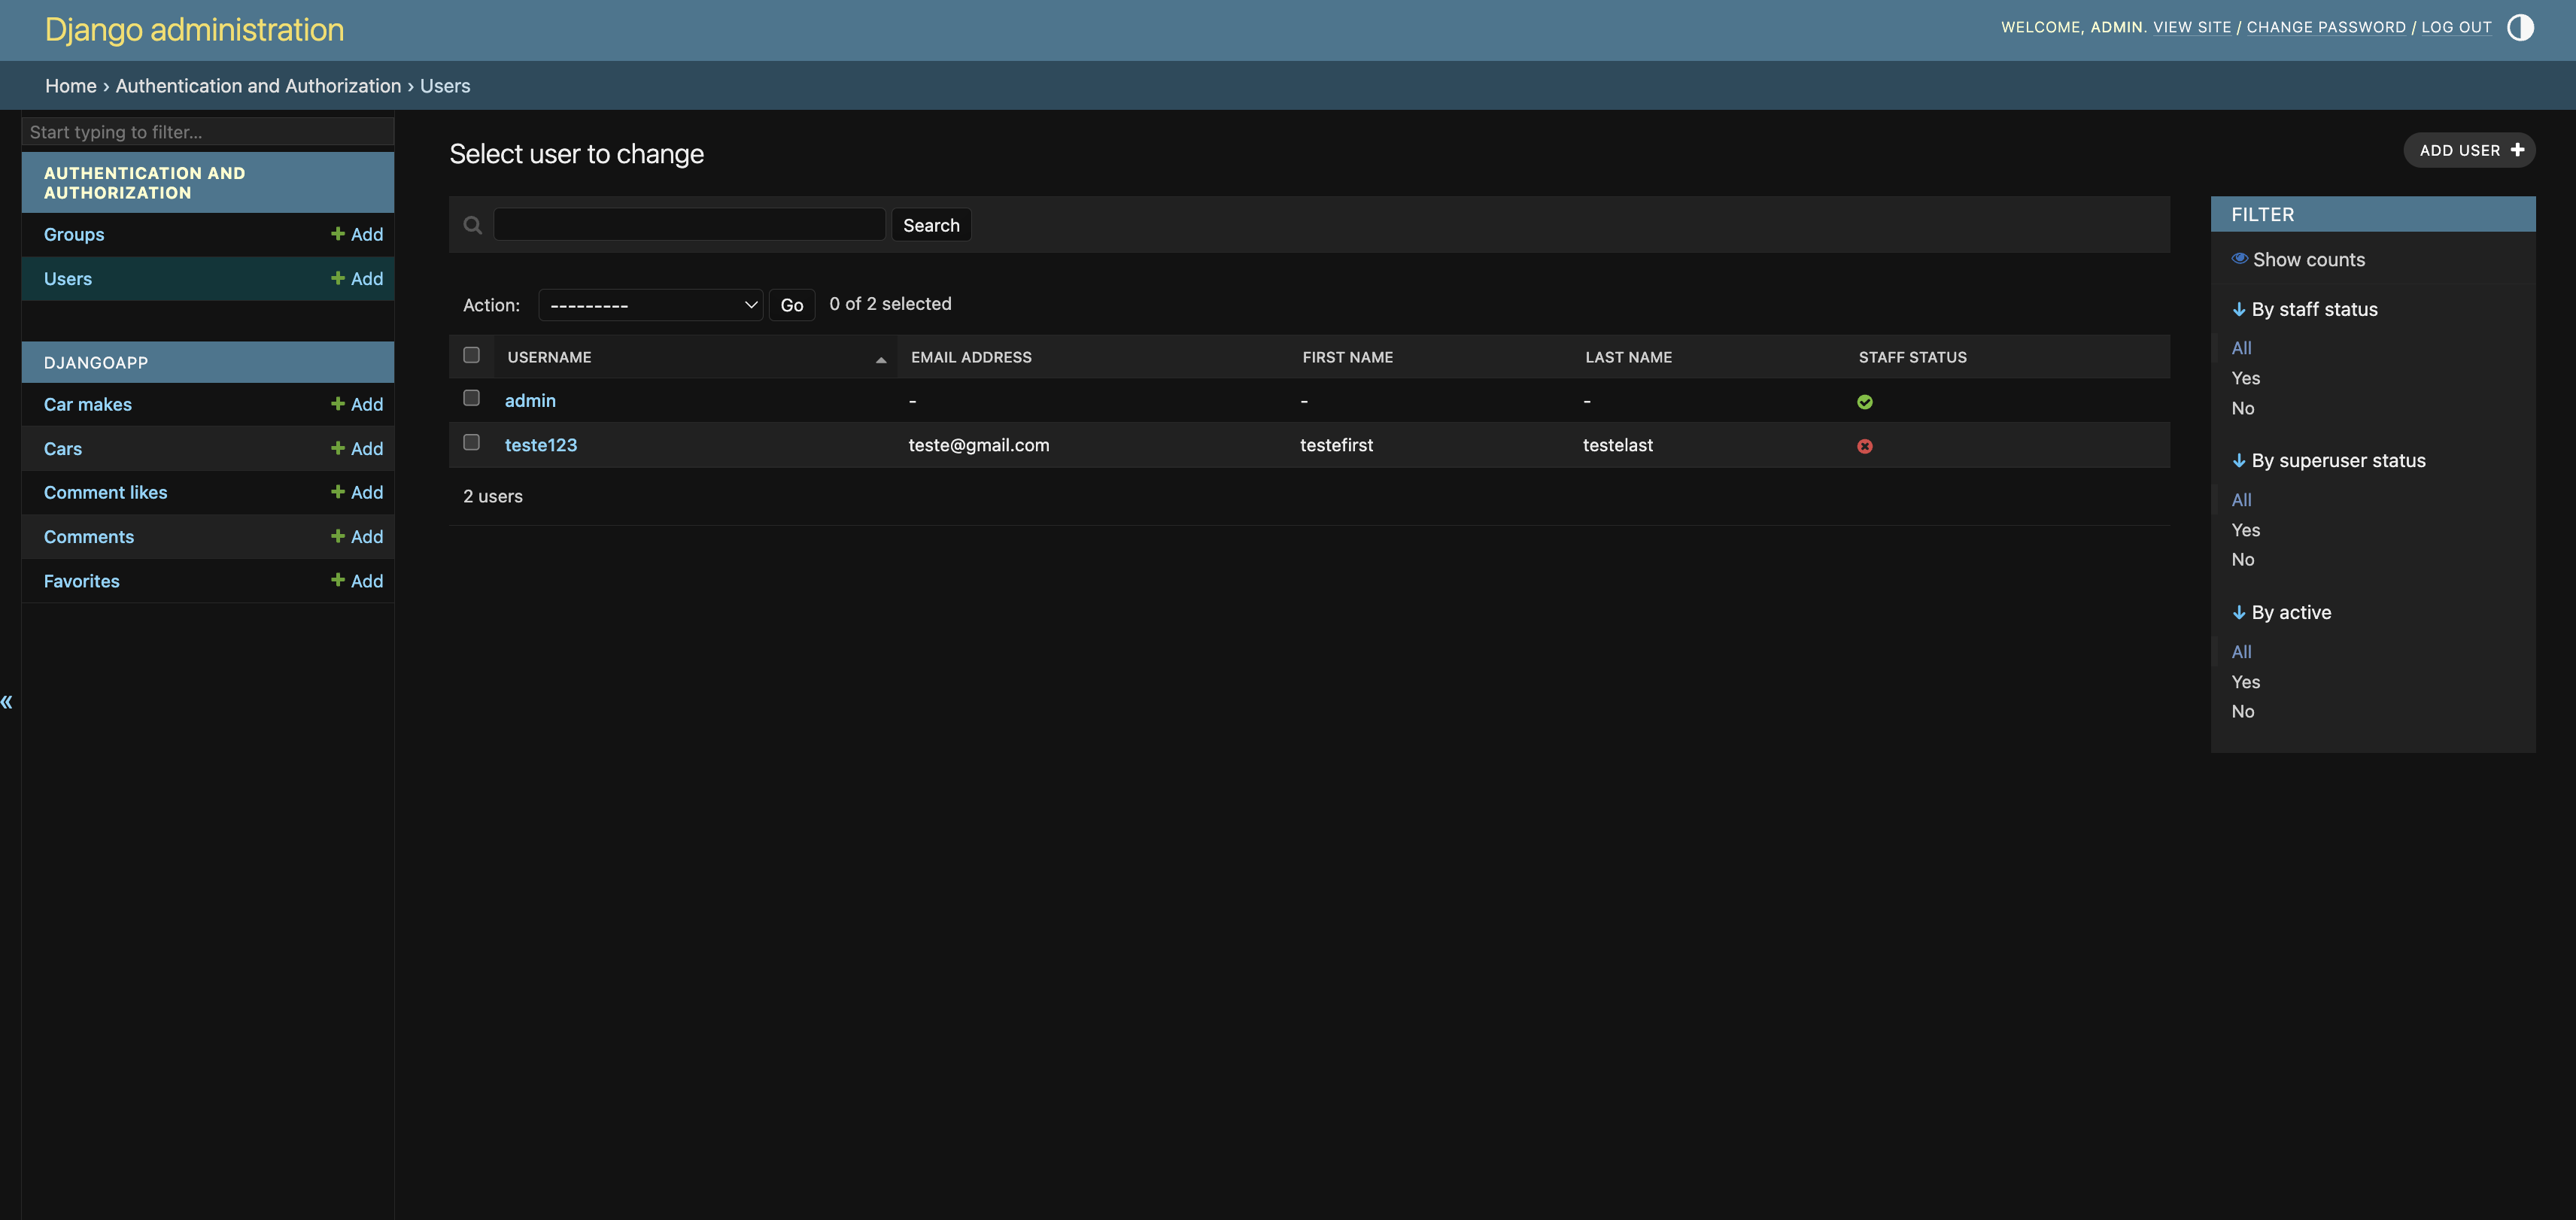Collapse the sidebar with the double-chevron icon
The image size is (2576, 1220).
point(7,702)
